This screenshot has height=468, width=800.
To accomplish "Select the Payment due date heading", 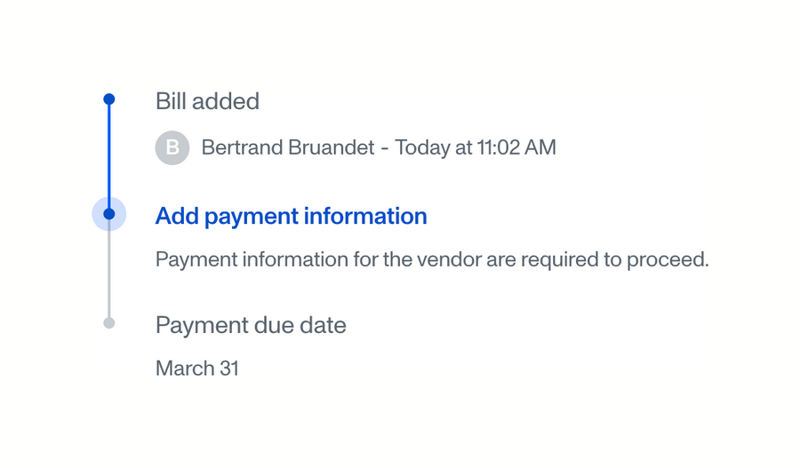I will 251,325.
